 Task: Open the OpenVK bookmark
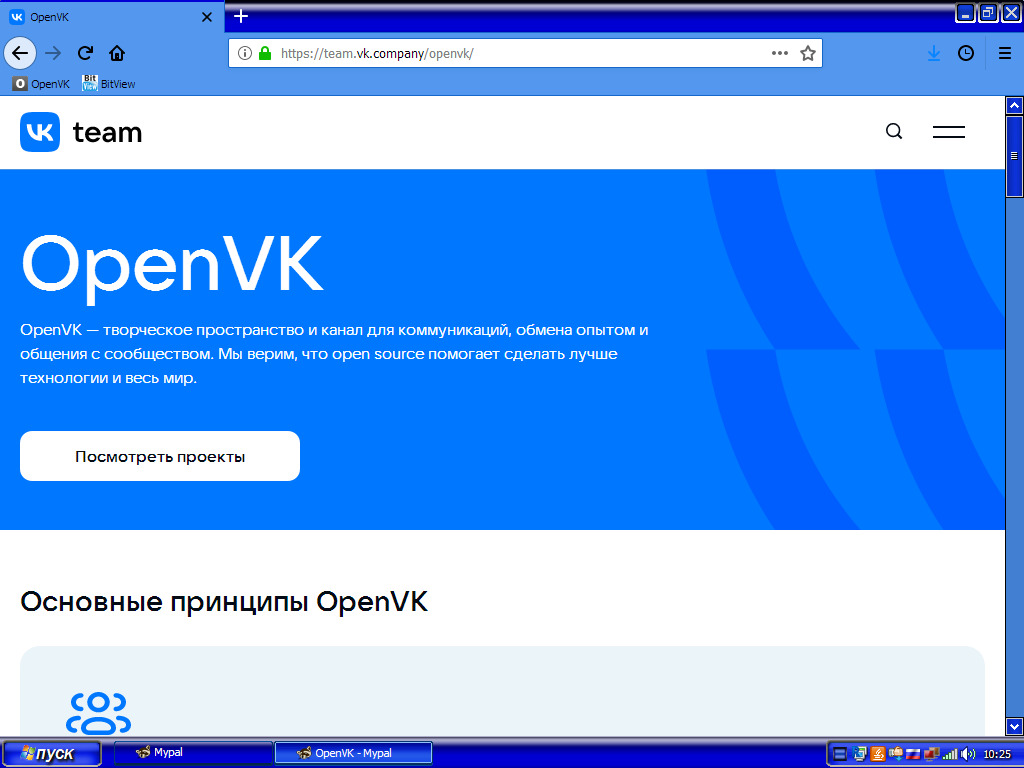[x=41, y=84]
